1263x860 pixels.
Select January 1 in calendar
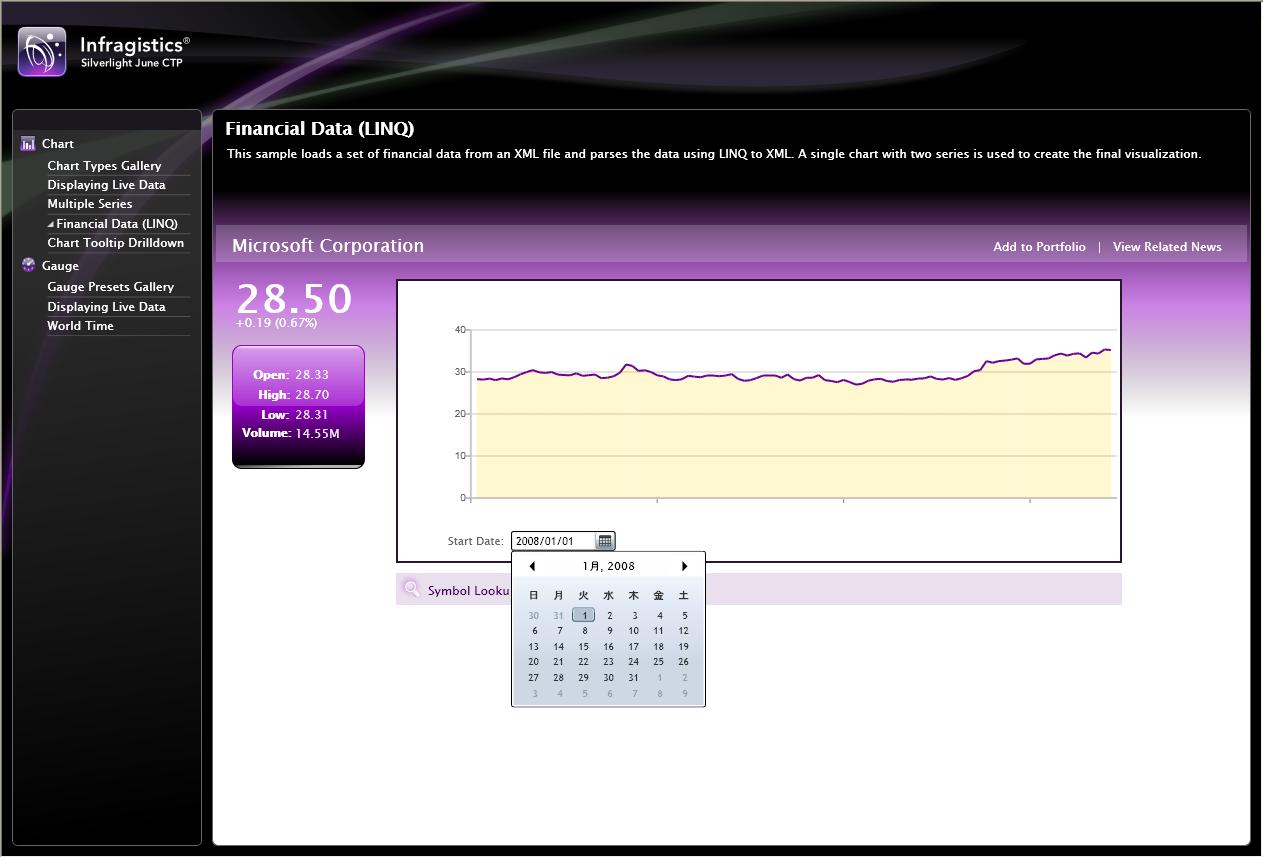pyautogui.click(x=584, y=616)
